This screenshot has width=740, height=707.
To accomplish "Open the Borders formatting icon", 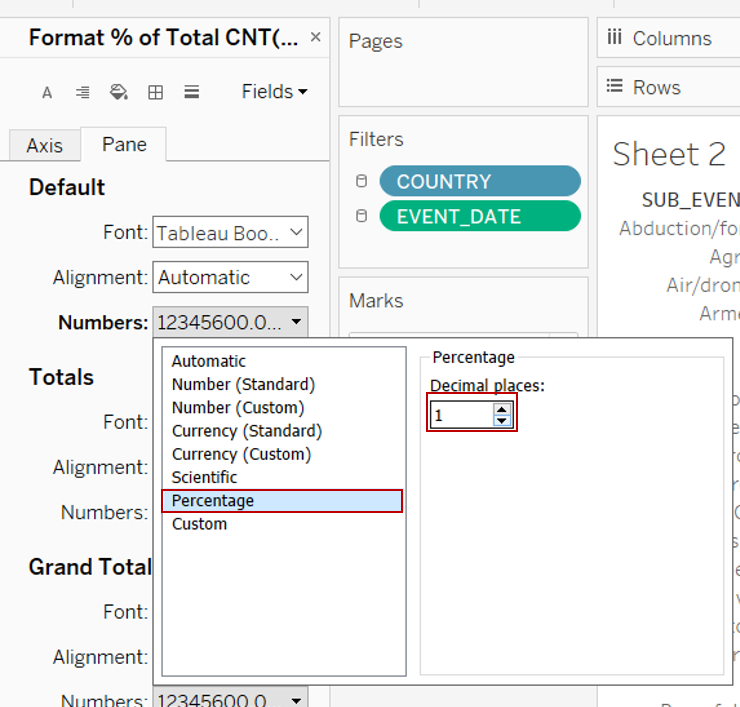I will (x=155, y=92).
